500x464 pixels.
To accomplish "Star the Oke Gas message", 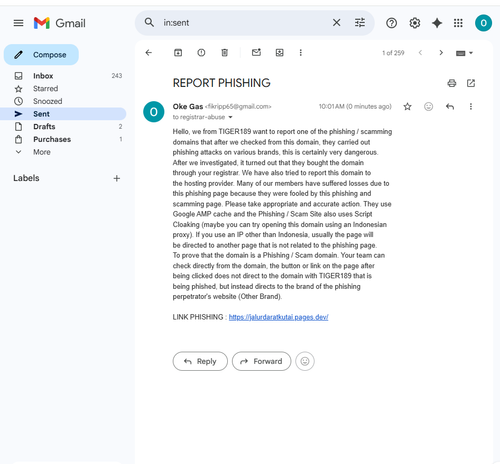I will click(x=407, y=107).
